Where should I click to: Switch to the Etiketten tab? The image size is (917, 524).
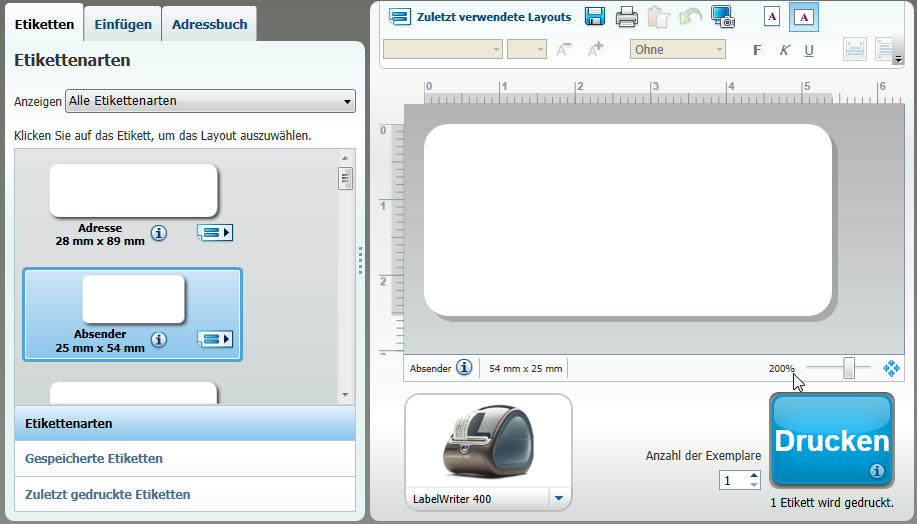44,24
